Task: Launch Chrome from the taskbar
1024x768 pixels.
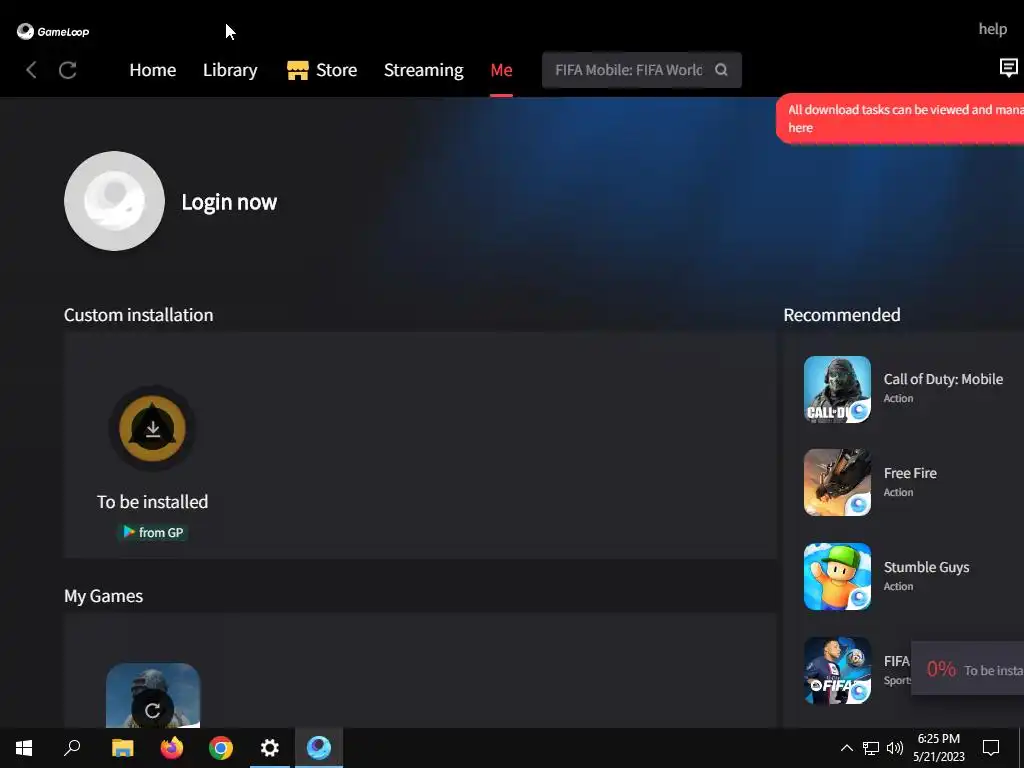Action: pyautogui.click(x=221, y=748)
